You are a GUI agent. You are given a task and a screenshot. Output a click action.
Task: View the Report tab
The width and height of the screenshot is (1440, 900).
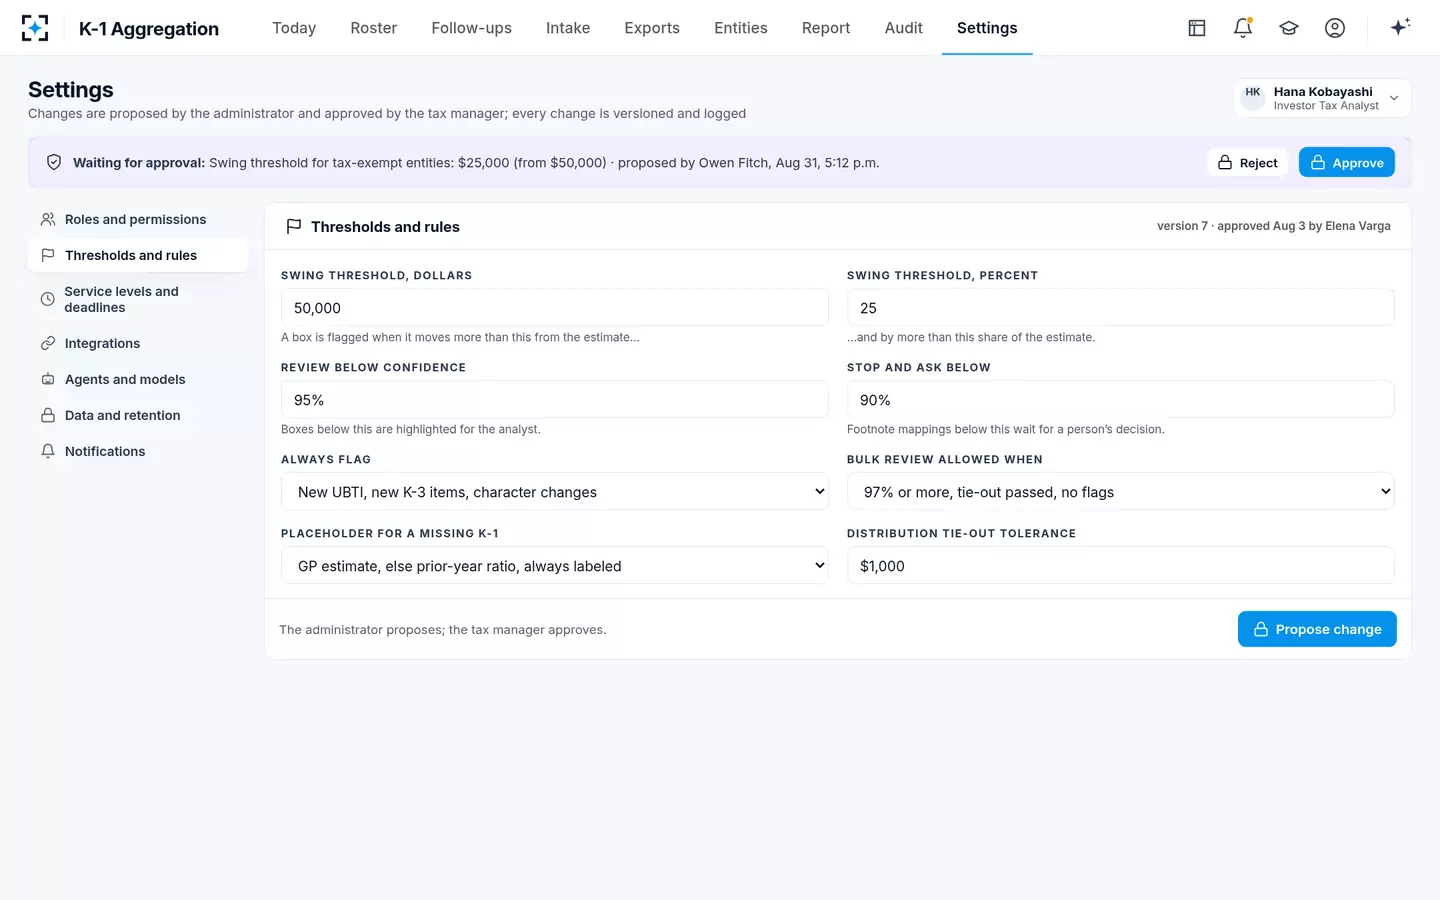tap(826, 28)
